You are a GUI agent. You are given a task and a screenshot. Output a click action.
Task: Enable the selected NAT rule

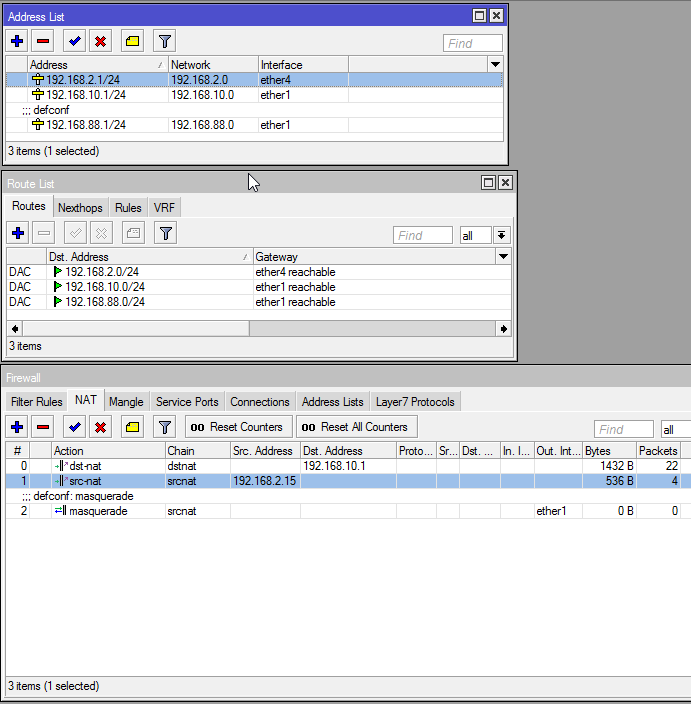(75, 427)
